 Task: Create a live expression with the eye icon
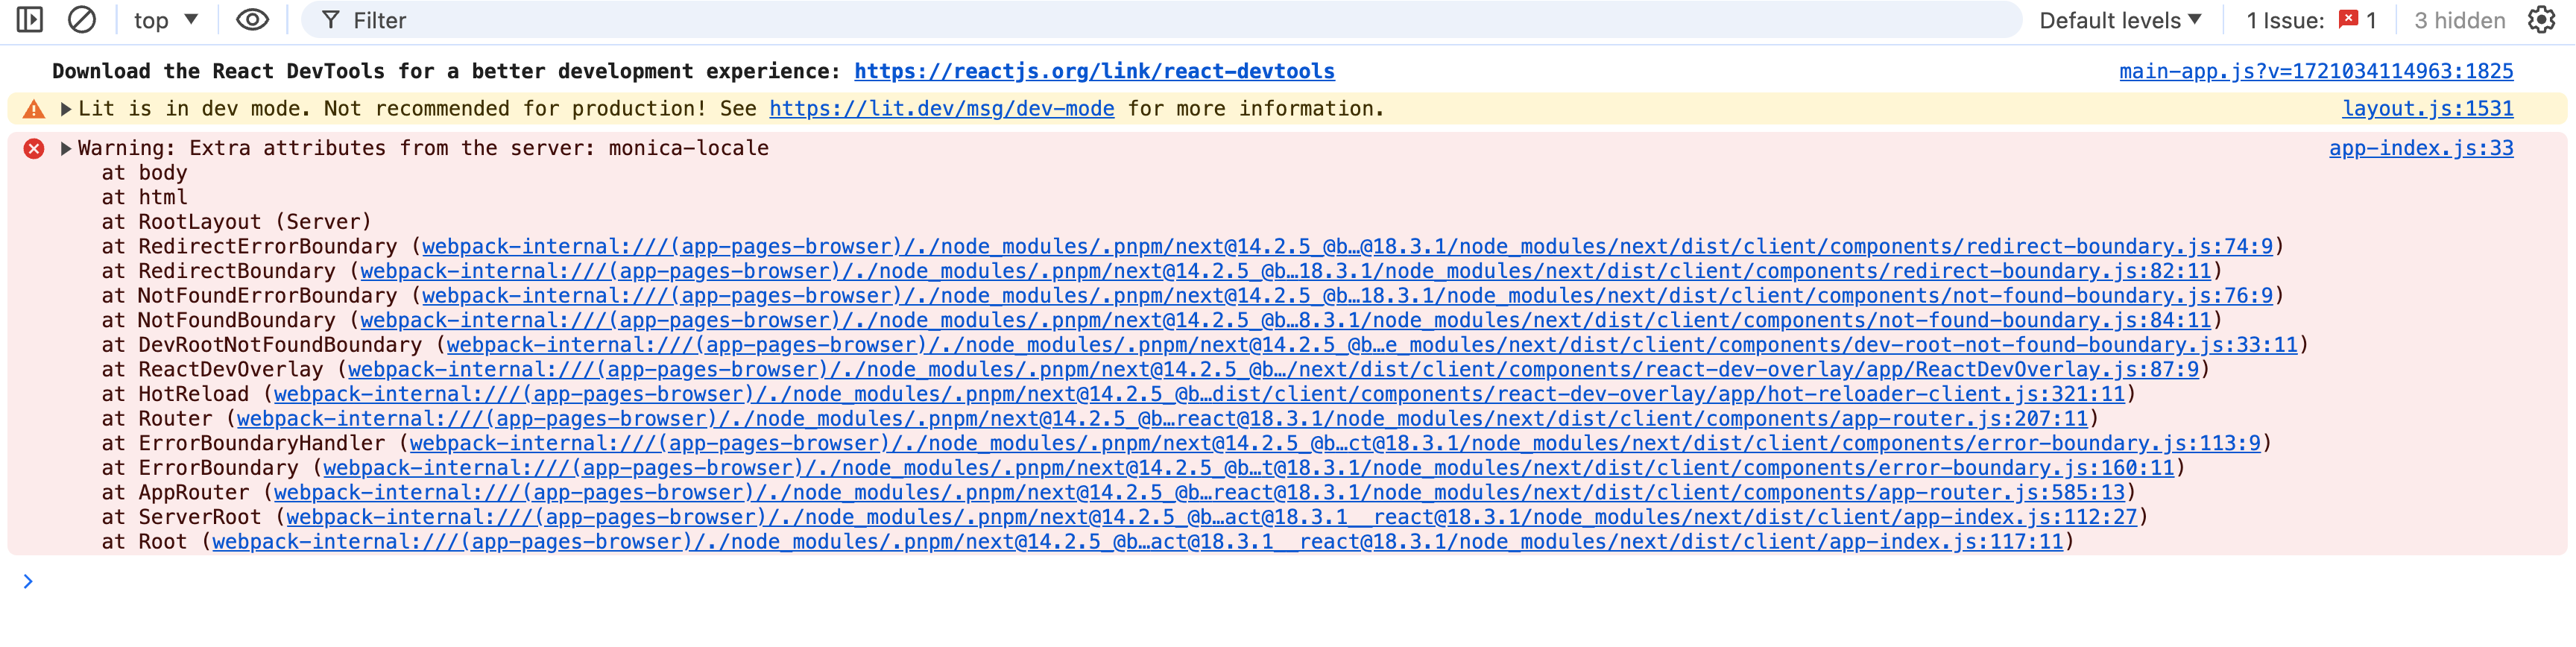[252, 20]
